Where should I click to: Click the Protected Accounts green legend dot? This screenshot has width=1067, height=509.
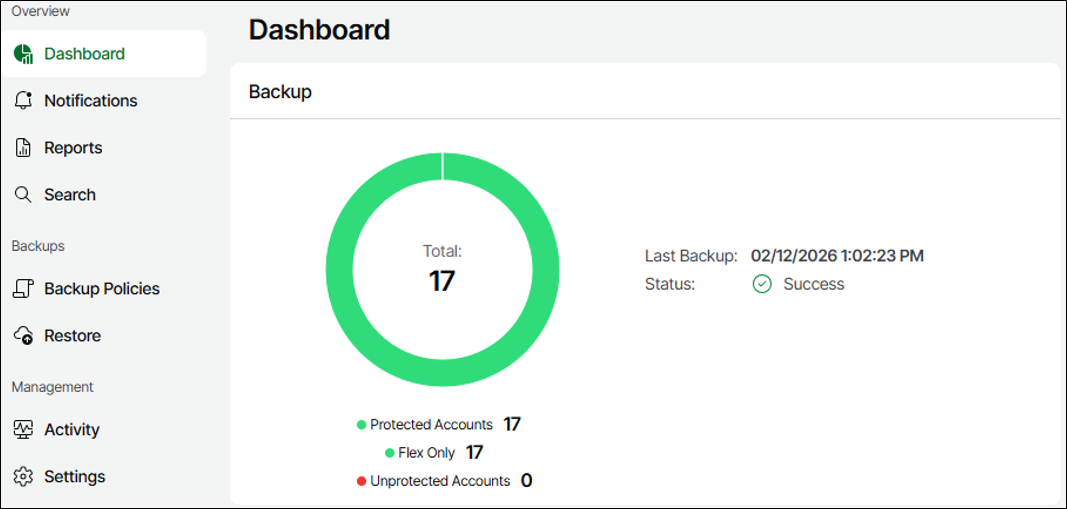point(362,425)
